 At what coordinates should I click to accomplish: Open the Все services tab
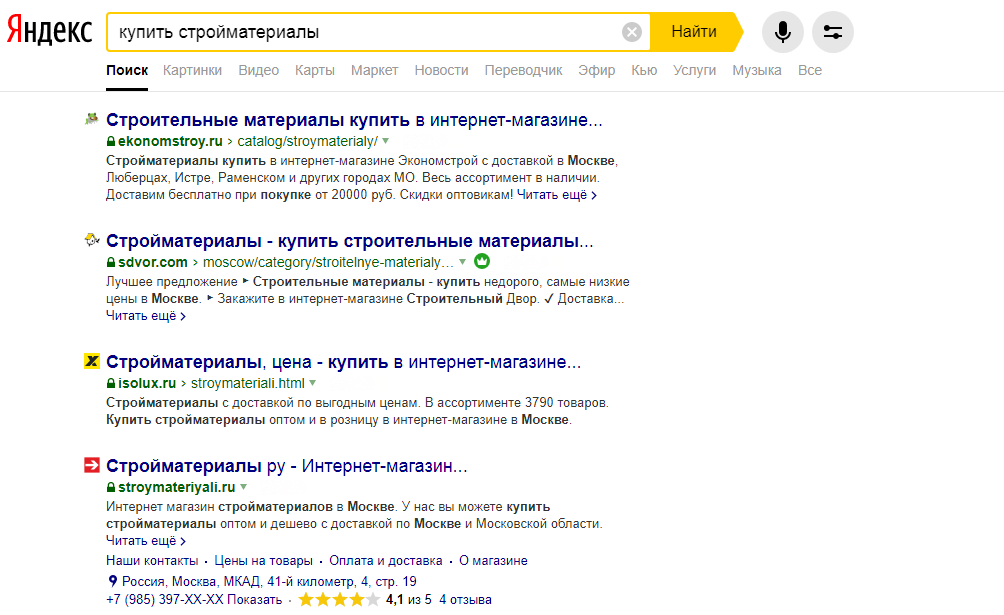coord(809,70)
